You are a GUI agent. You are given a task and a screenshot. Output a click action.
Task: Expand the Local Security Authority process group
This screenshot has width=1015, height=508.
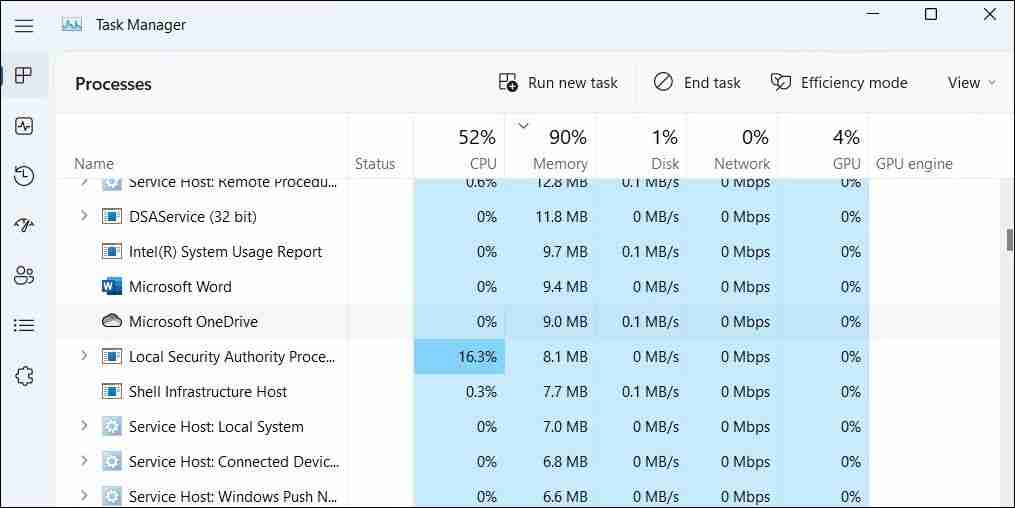pos(84,355)
